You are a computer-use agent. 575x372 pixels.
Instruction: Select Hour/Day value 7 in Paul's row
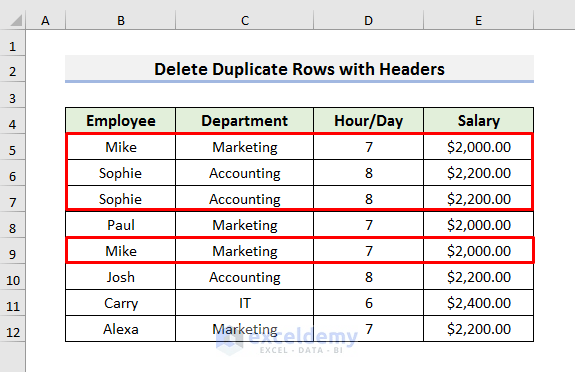tap(369, 225)
